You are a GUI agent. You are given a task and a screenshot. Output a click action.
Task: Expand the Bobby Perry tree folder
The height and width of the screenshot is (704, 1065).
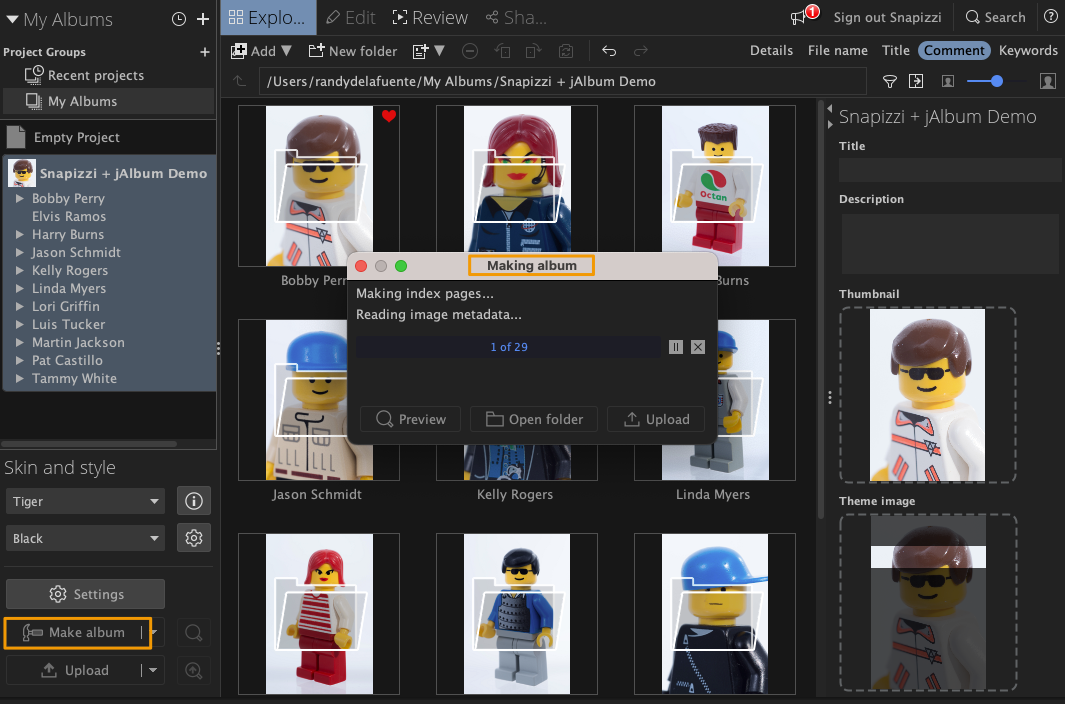pyautogui.click(x=20, y=198)
